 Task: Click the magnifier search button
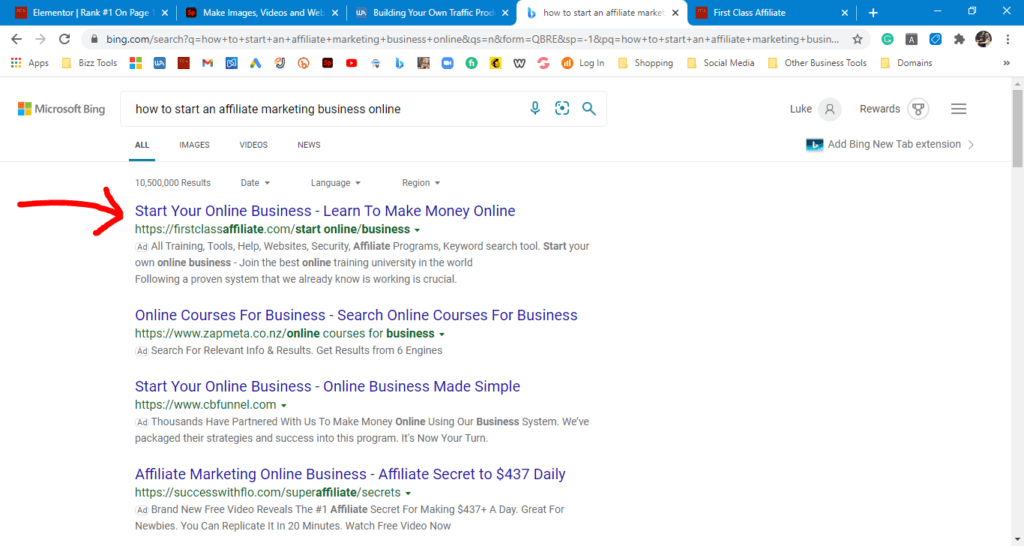pyautogui.click(x=588, y=108)
